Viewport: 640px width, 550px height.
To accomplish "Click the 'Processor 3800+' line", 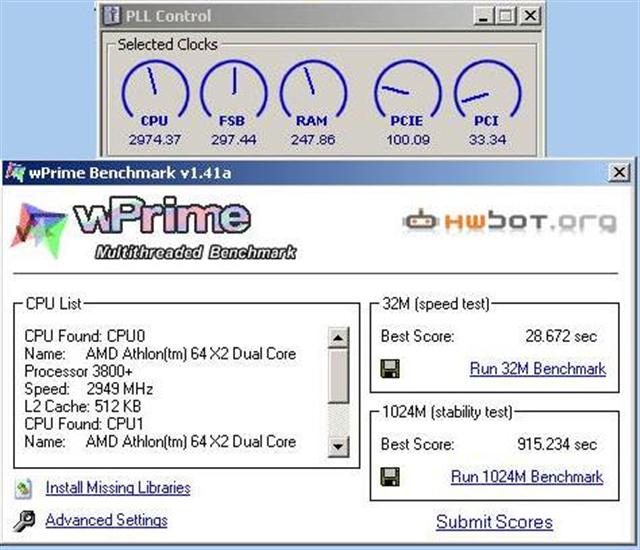I will click(x=78, y=371).
